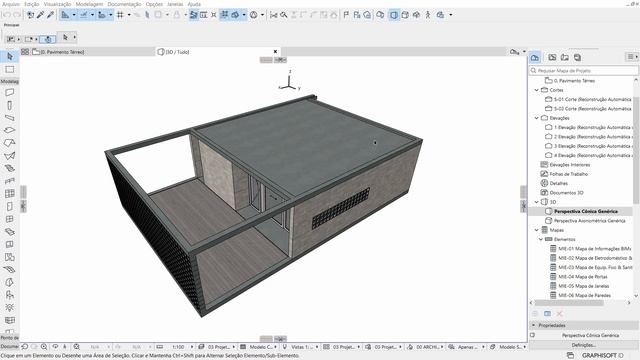Switch to the 3D / Tudo tab
Viewport: 640px width, 360px height.
coord(218,52)
